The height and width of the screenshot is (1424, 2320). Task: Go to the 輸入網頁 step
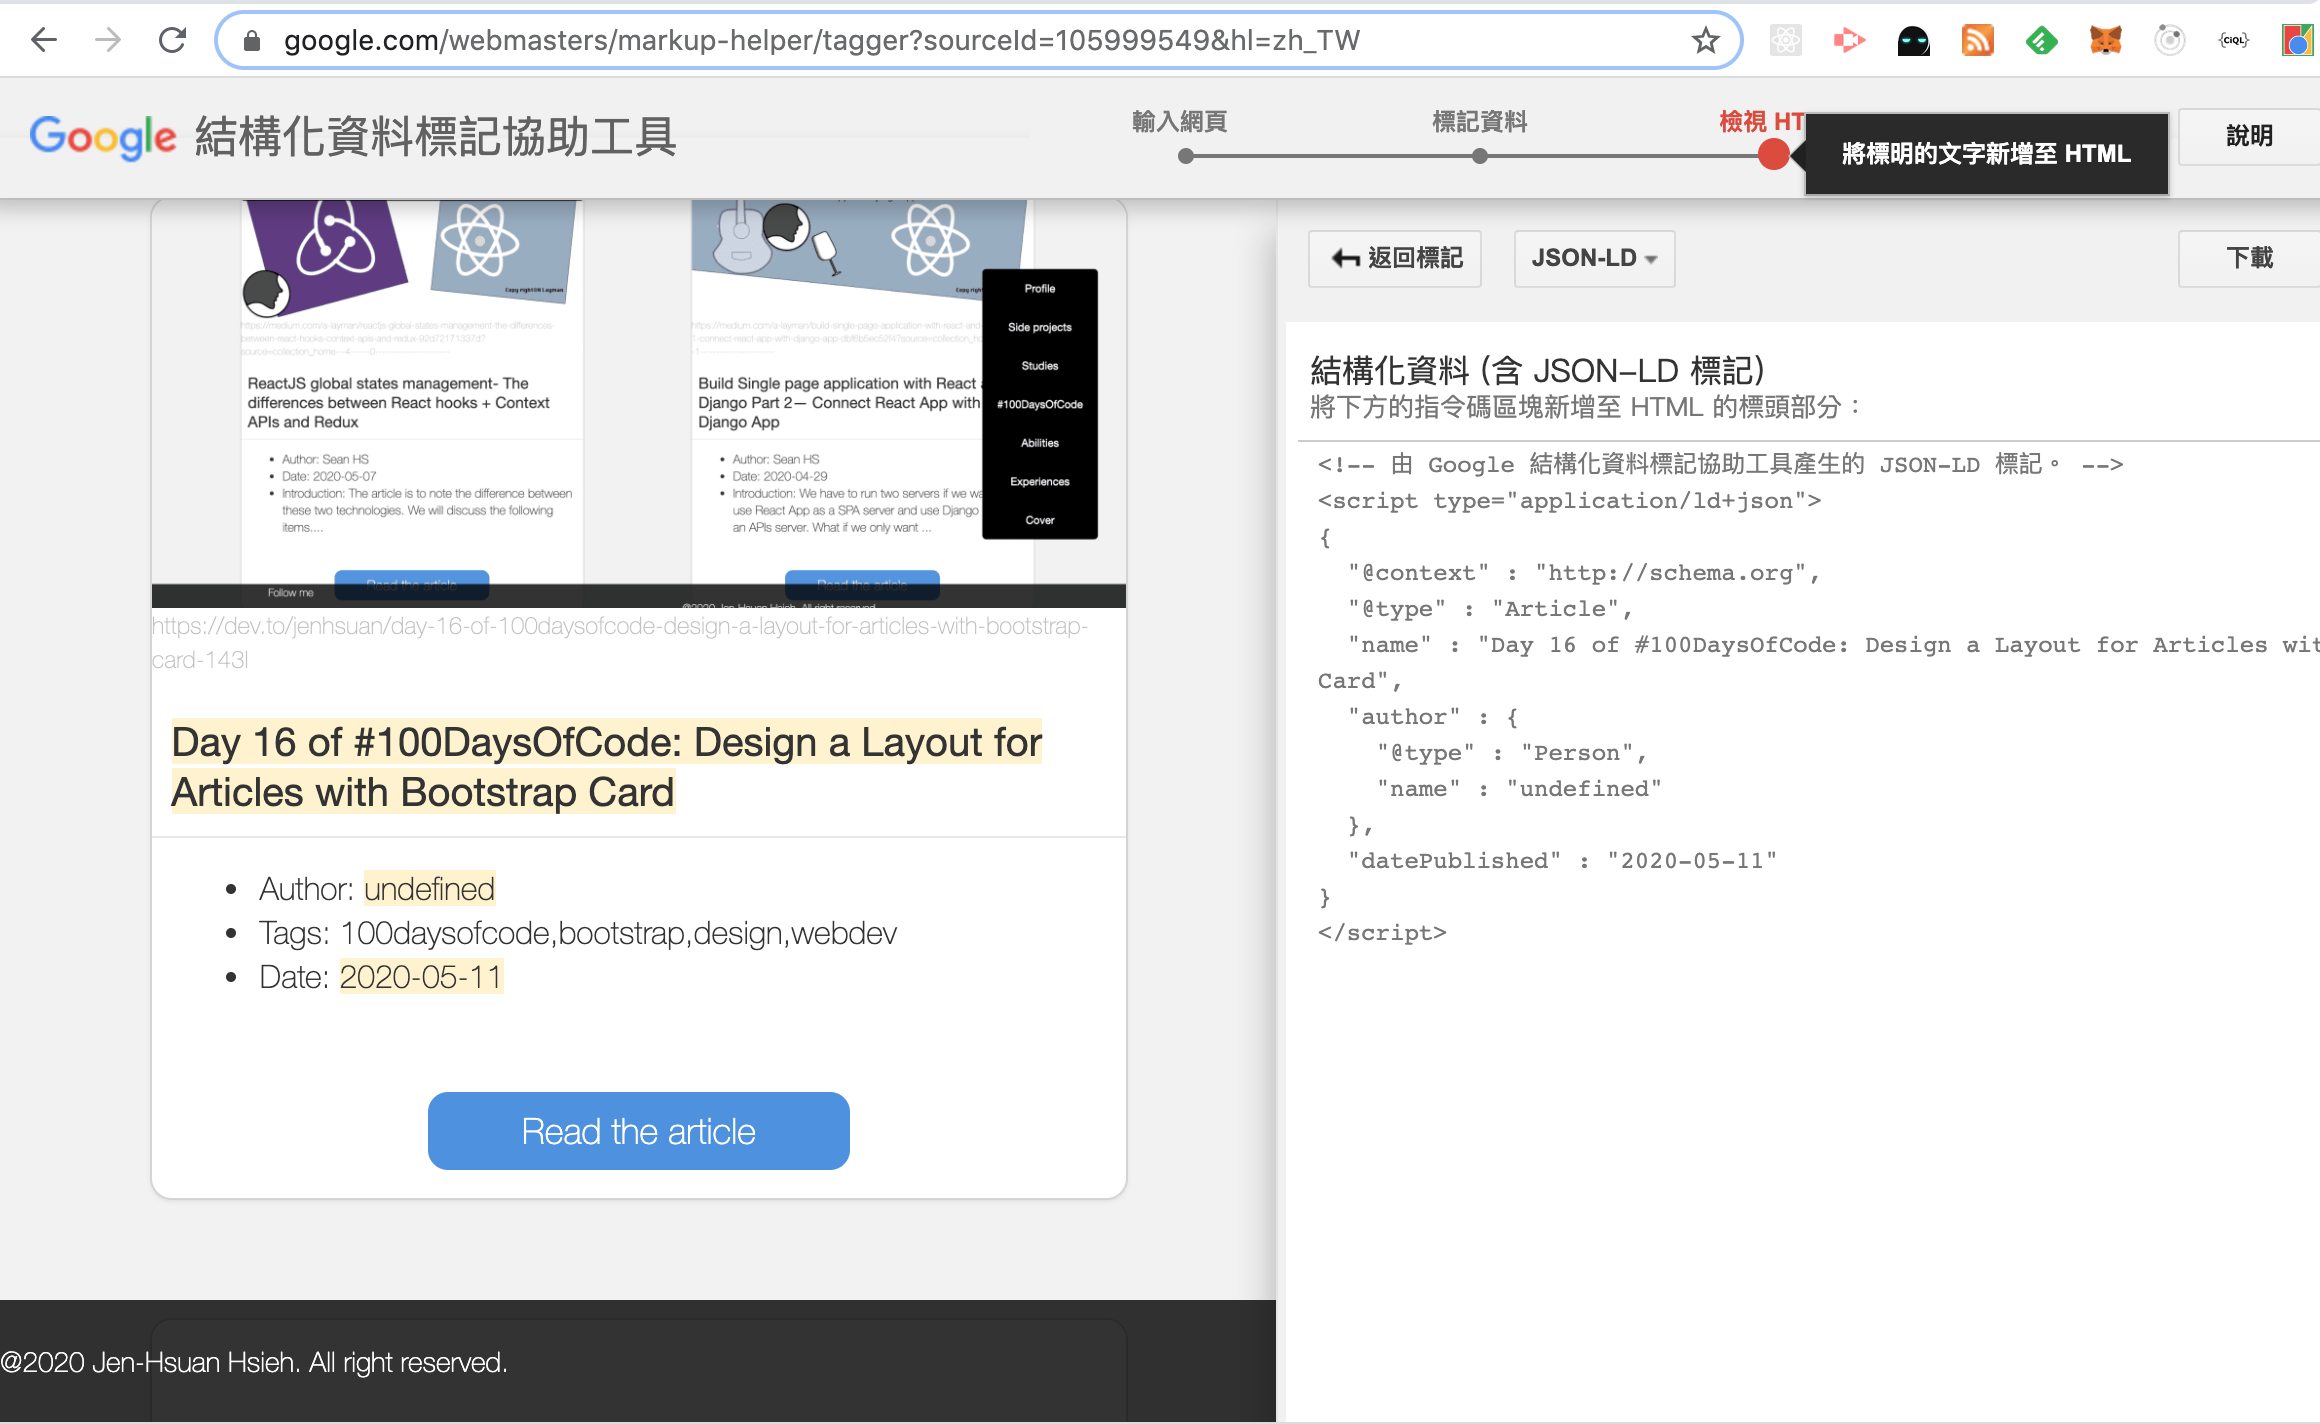point(1180,122)
